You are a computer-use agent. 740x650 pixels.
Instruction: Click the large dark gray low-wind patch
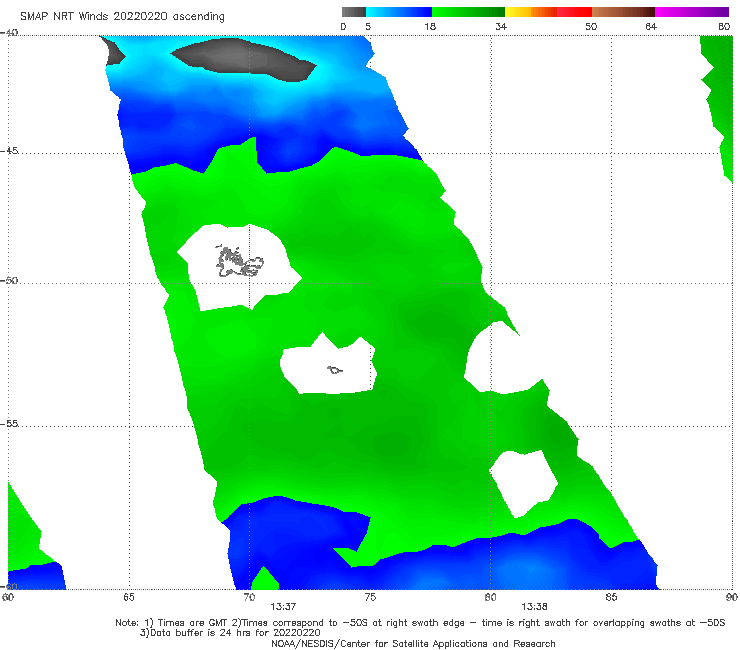pyautogui.click(x=244, y=59)
